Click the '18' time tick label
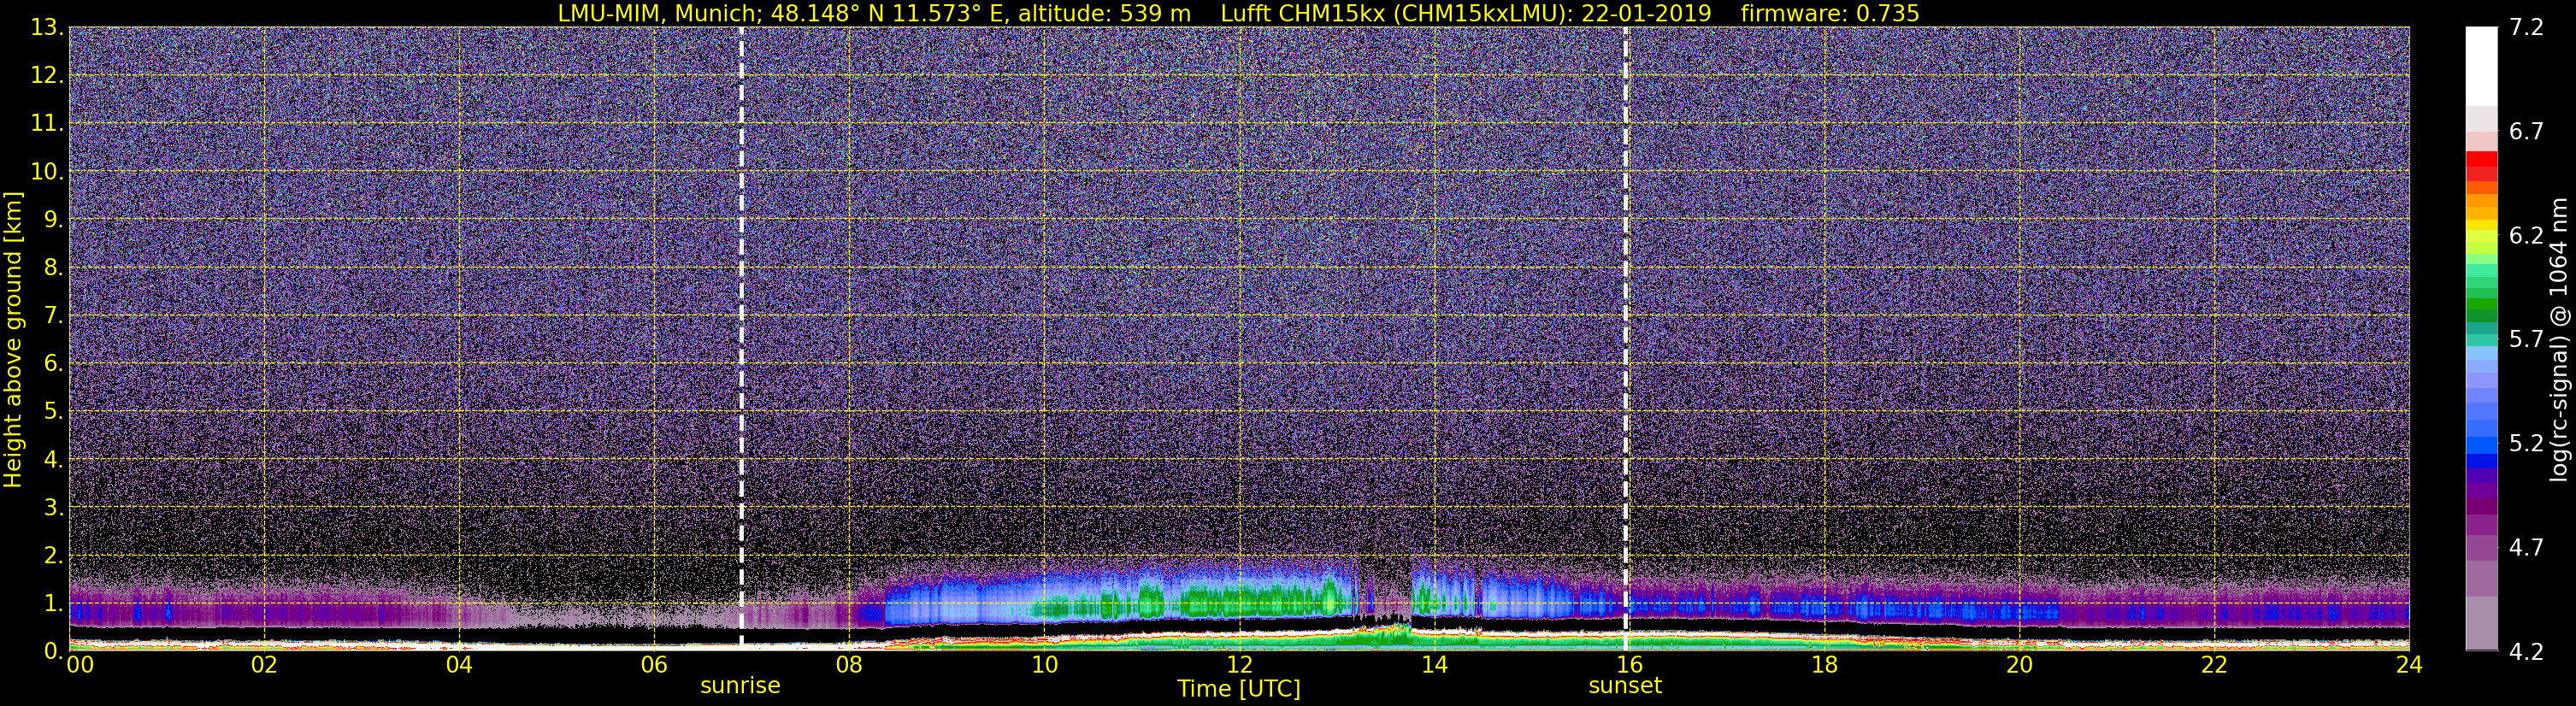The width and height of the screenshot is (2576, 706). (1824, 665)
